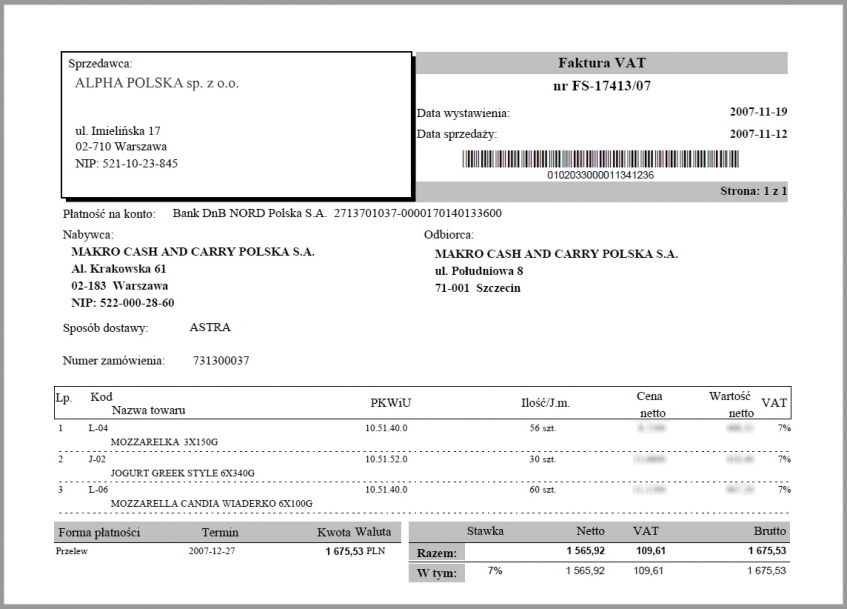Click the Razem: row label
The height and width of the screenshot is (609, 847).
click(x=436, y=553)
